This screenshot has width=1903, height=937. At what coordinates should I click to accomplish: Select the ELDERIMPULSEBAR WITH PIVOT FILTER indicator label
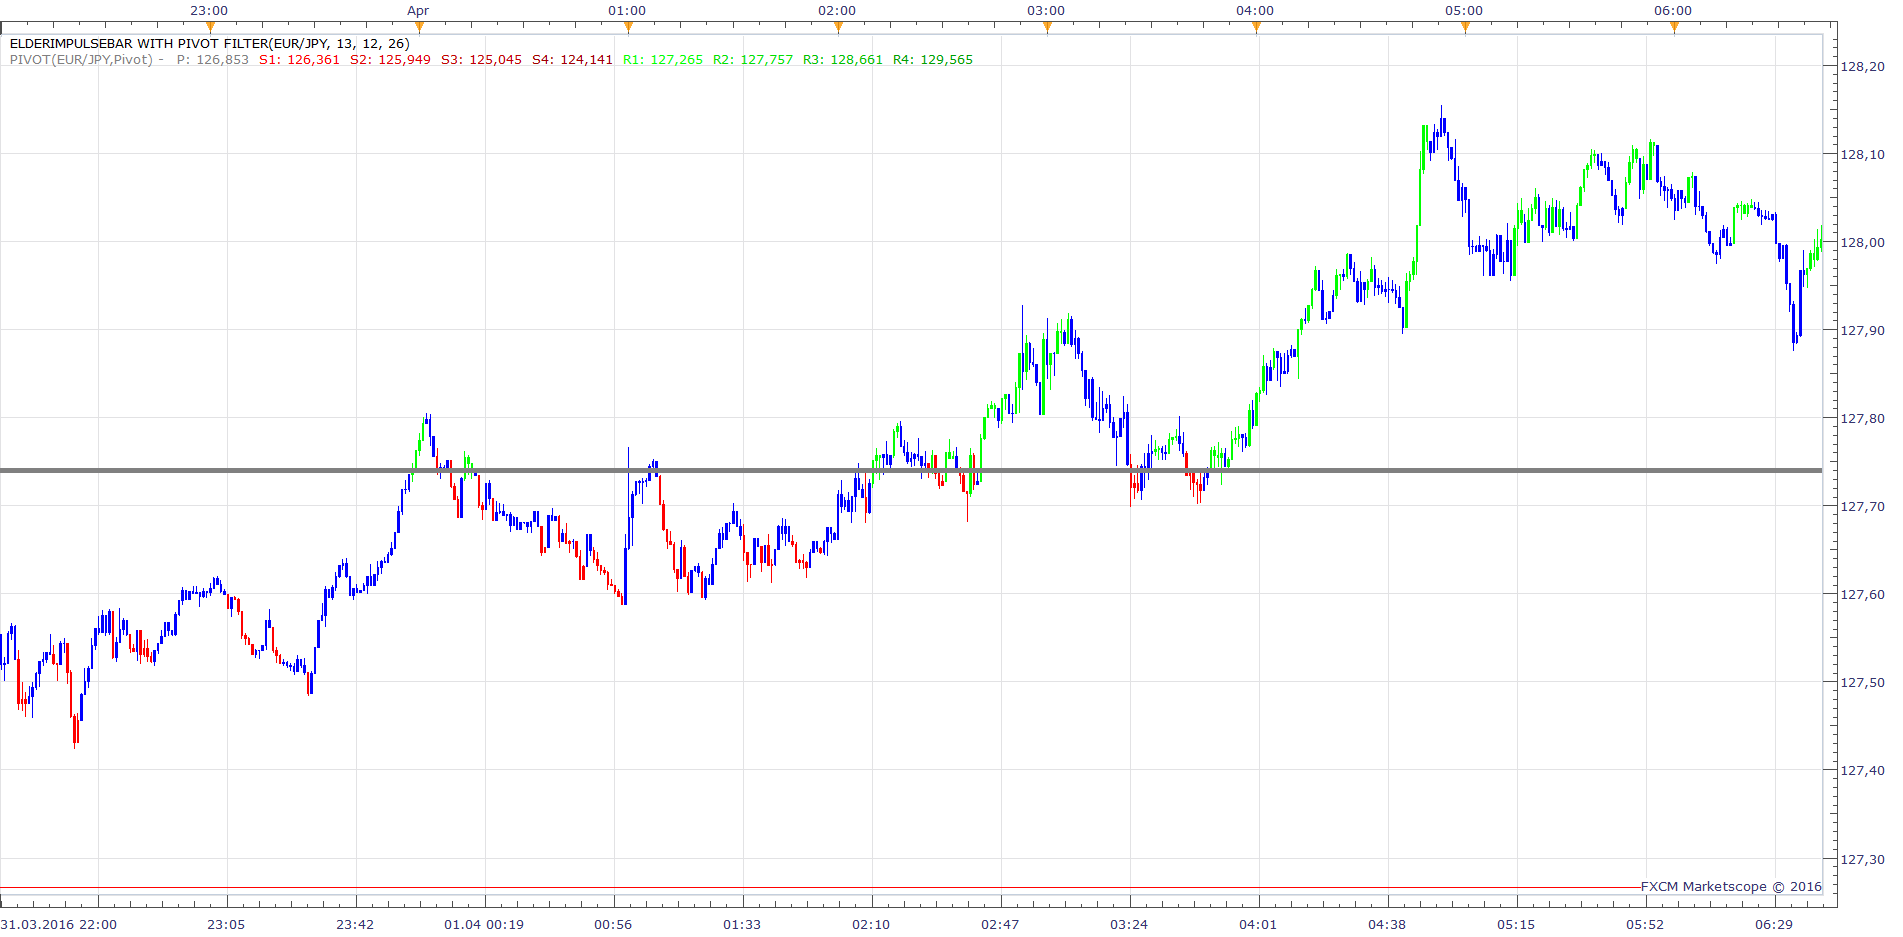coord(209,44)
